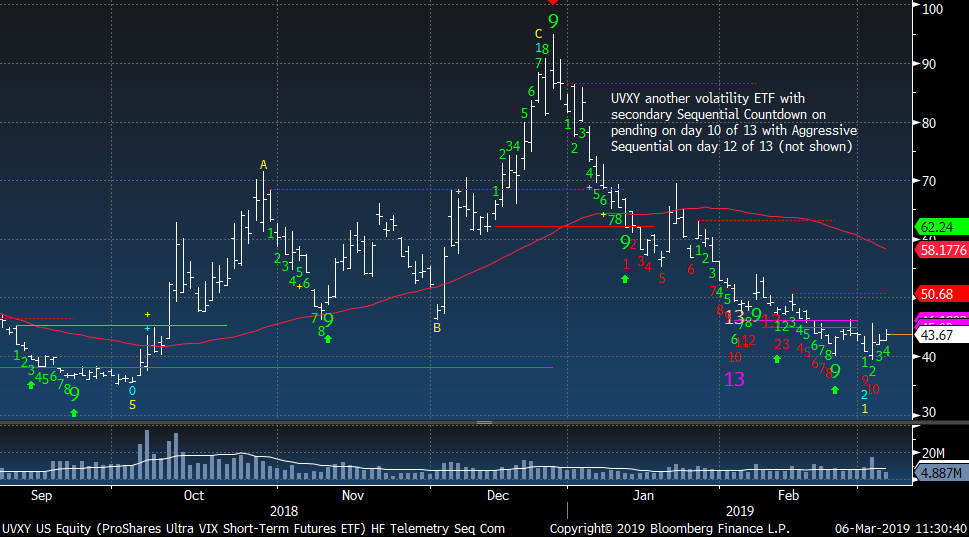
Task: Click the 4.887M volume value label
Action: click(x=941, y=473)
